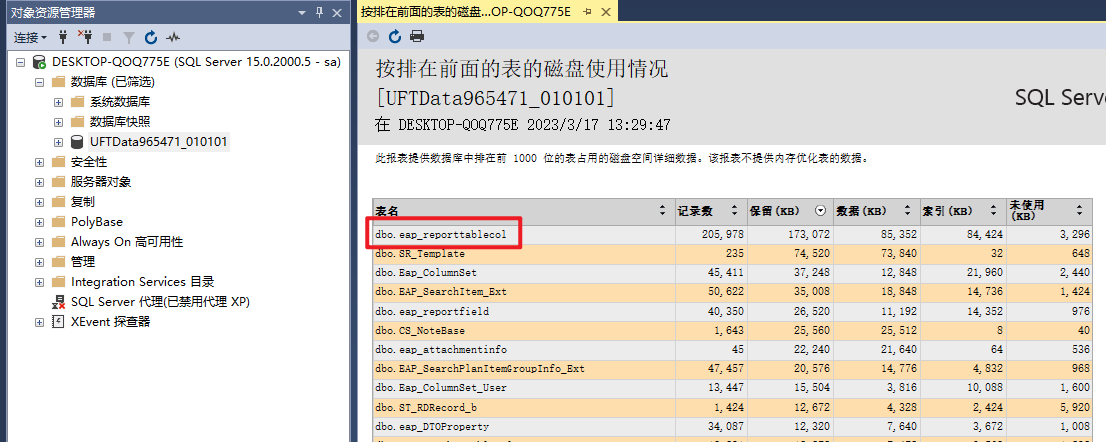The image size is (1106, 442).
Task: Click table name dbo.SR_Template
Action: click(x=420, y=254)
